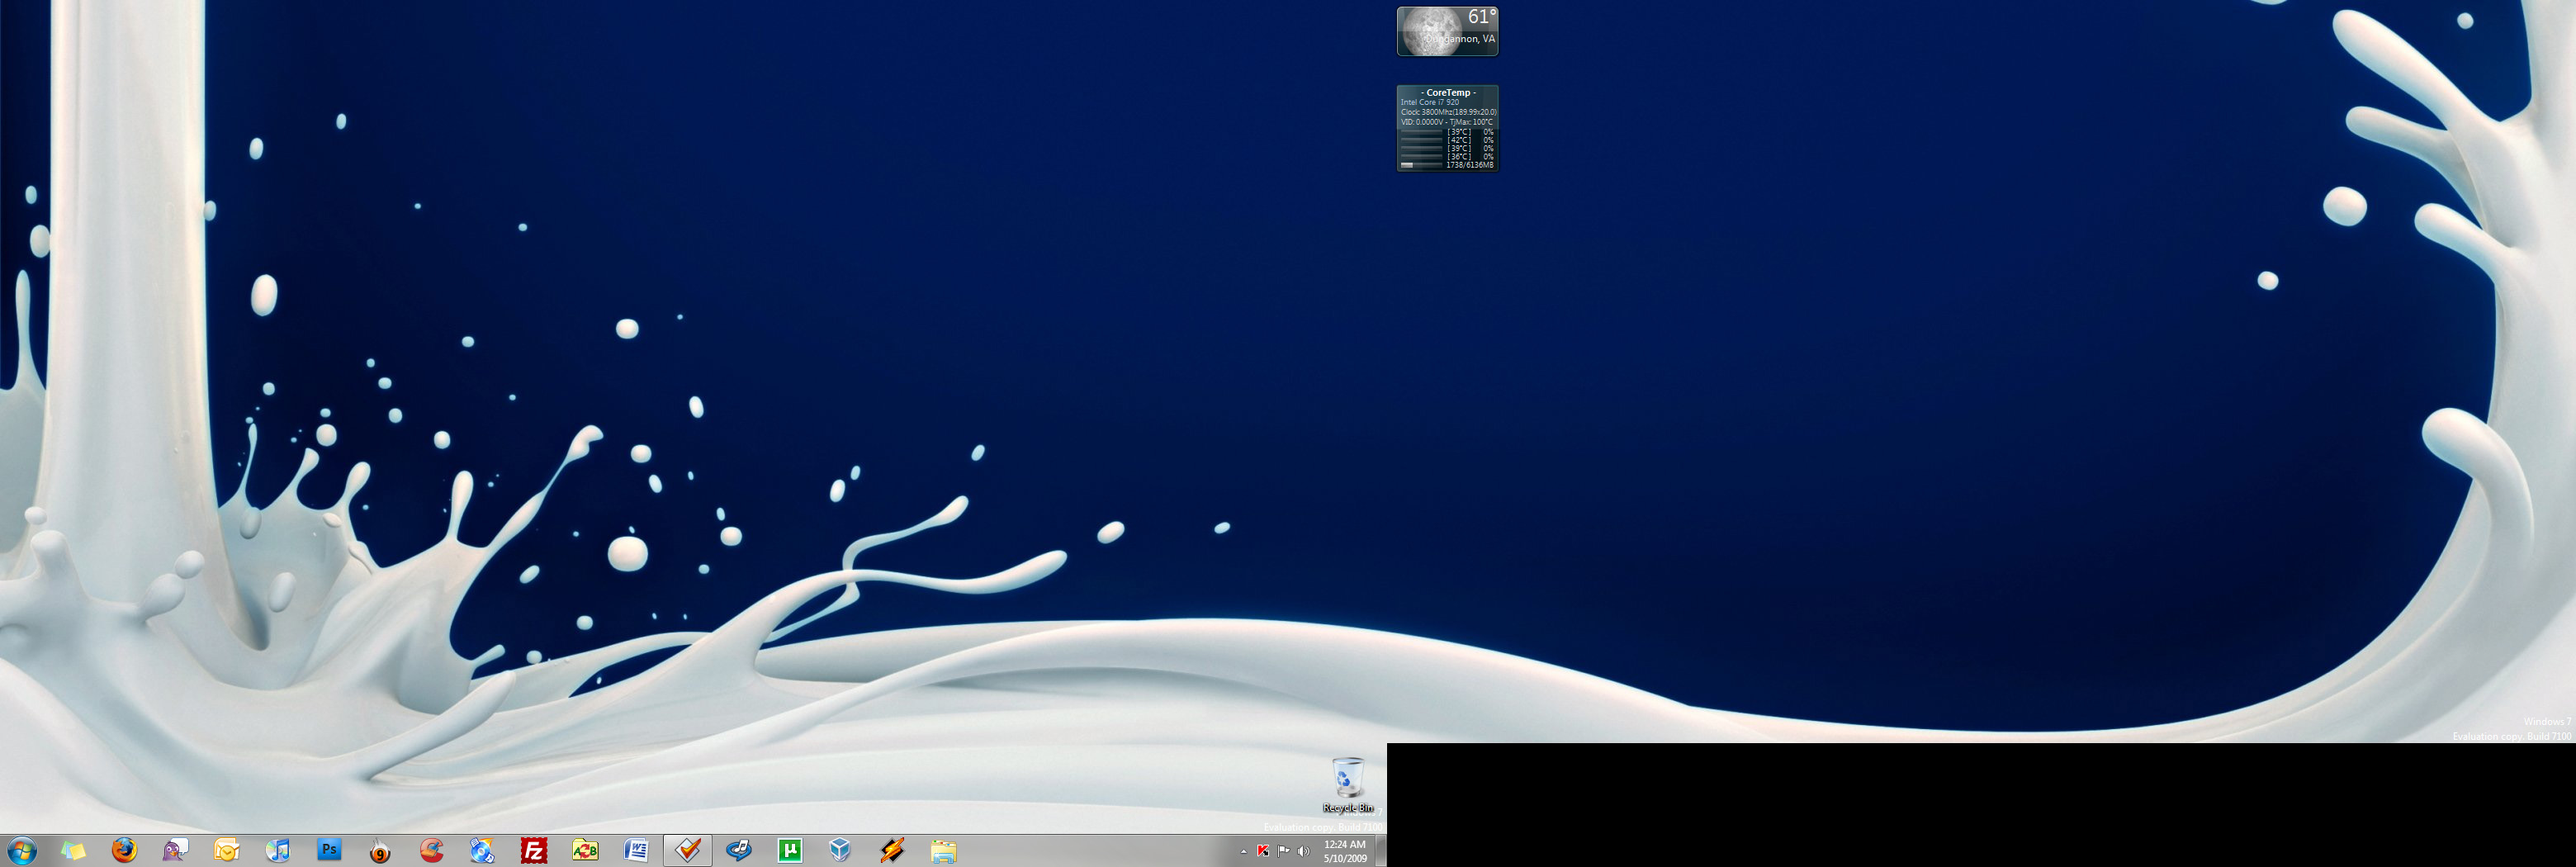Open VirtualBox from the taskbar
Image resolution: width=2576 pixels, height=867 pixels.
841,851
